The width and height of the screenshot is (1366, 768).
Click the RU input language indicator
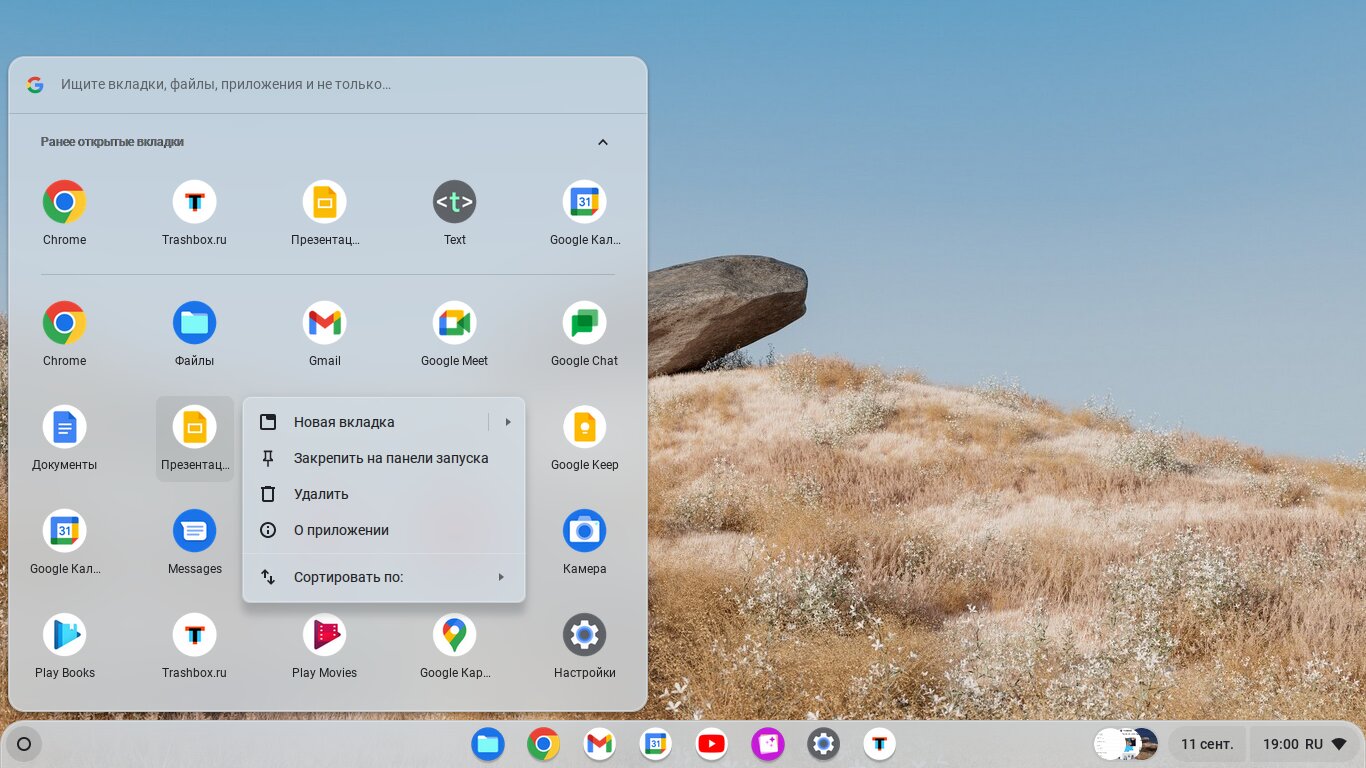coord(1314,744)
